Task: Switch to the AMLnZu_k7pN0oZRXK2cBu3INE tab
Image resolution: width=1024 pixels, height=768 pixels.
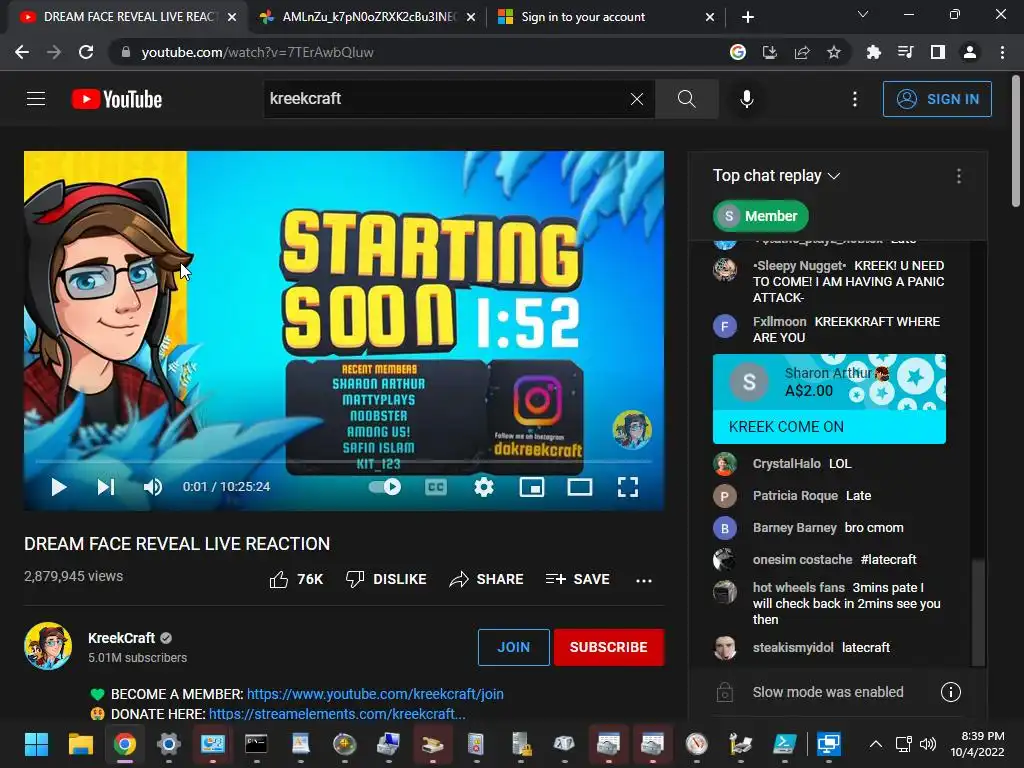Action: [x=368, y=17]
